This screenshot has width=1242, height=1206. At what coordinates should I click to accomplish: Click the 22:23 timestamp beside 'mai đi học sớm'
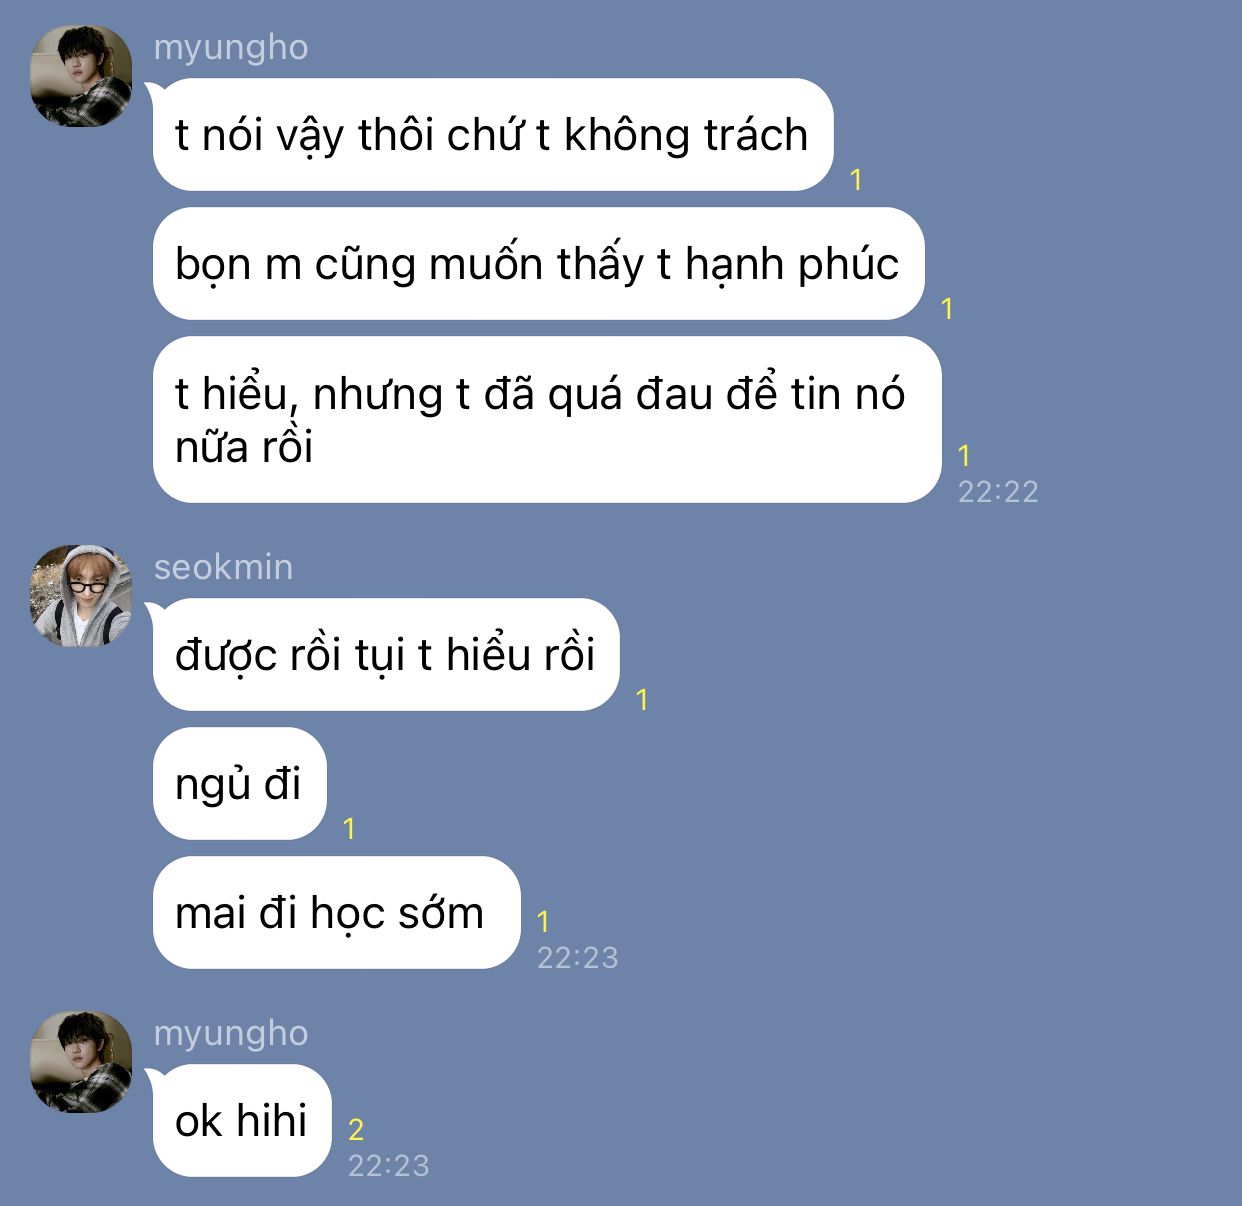click(578, 957)
